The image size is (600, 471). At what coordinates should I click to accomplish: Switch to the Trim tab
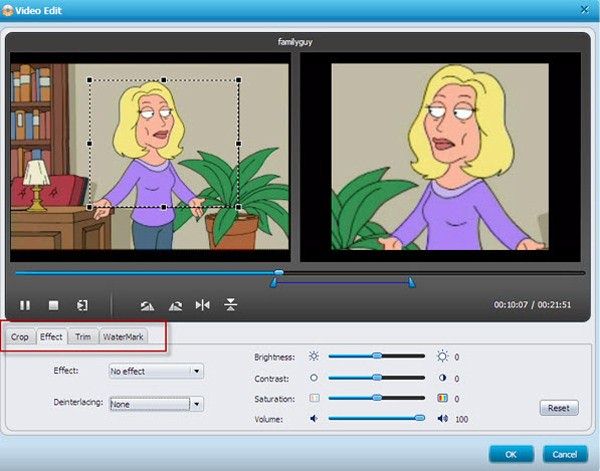pyautogui.click(x=83, y=337)
